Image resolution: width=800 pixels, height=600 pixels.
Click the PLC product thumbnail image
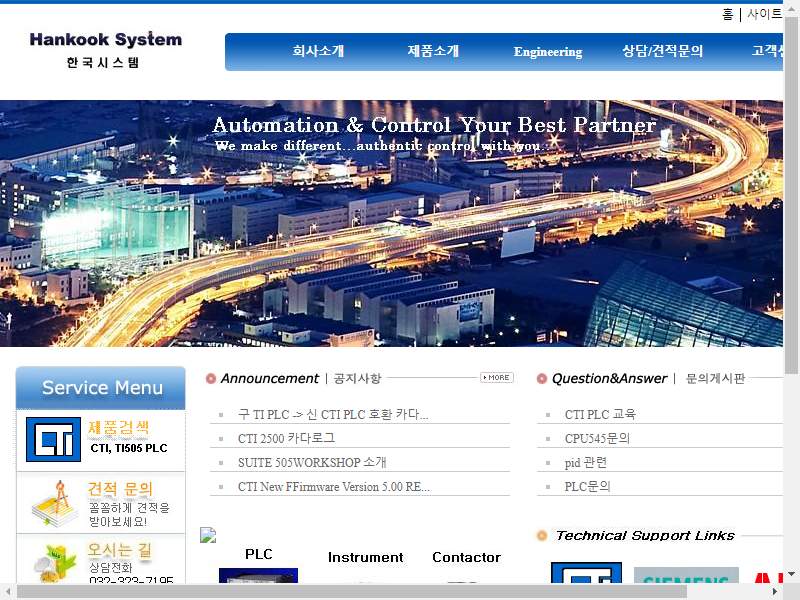[x=258, y=576]
